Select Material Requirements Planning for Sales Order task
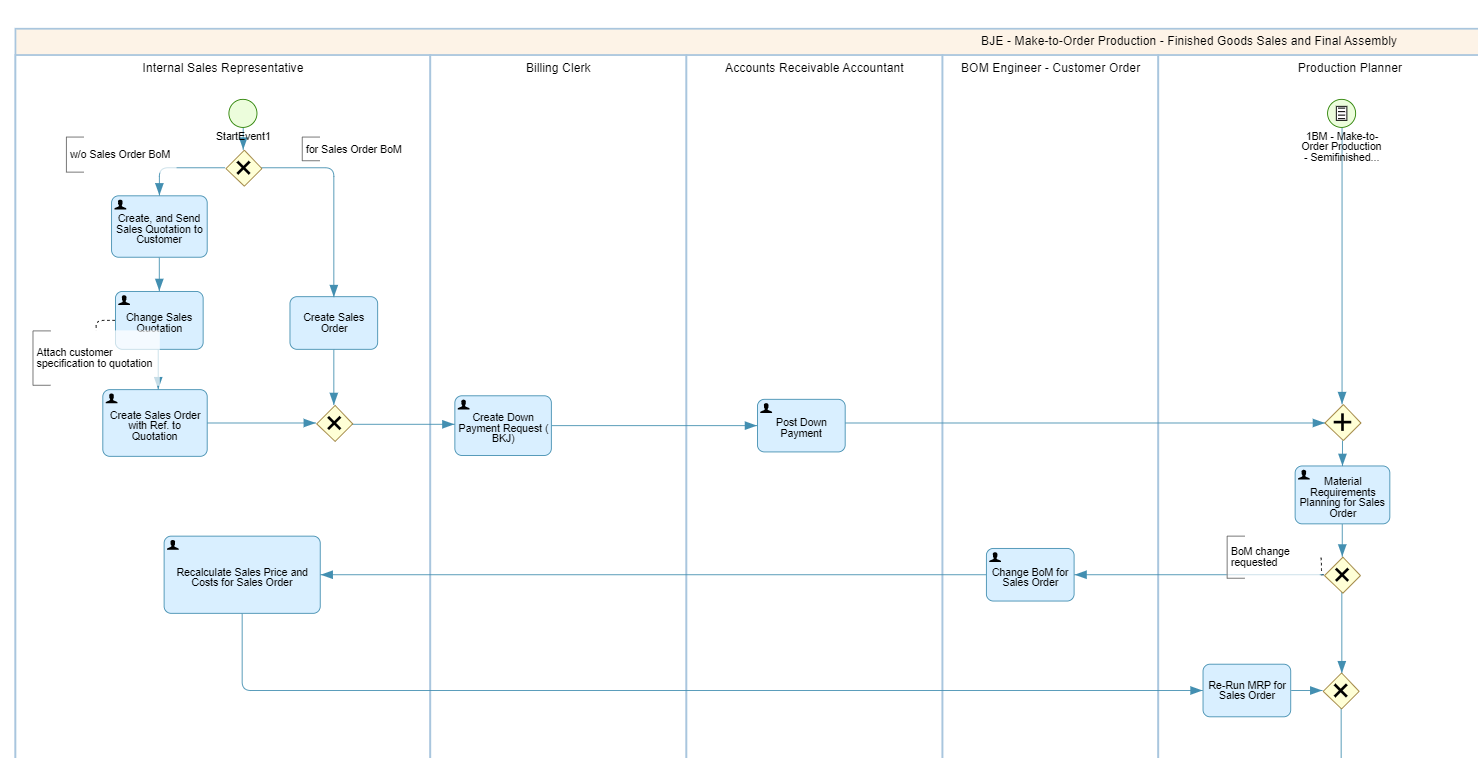This screenshot has height=758, width=1478. (x=1342, y=496)
